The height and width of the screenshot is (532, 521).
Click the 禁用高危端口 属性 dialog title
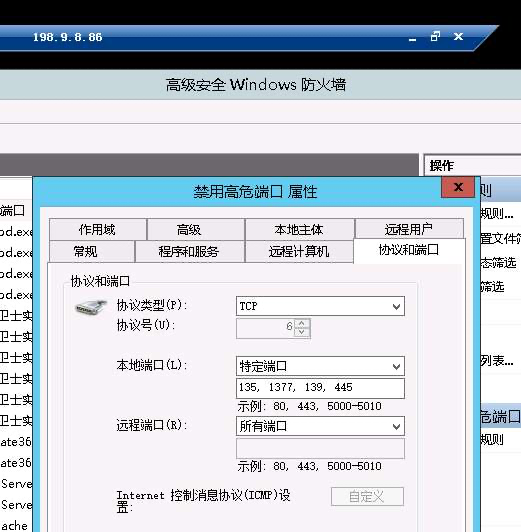pyautogui.click(x=255, y=192)
